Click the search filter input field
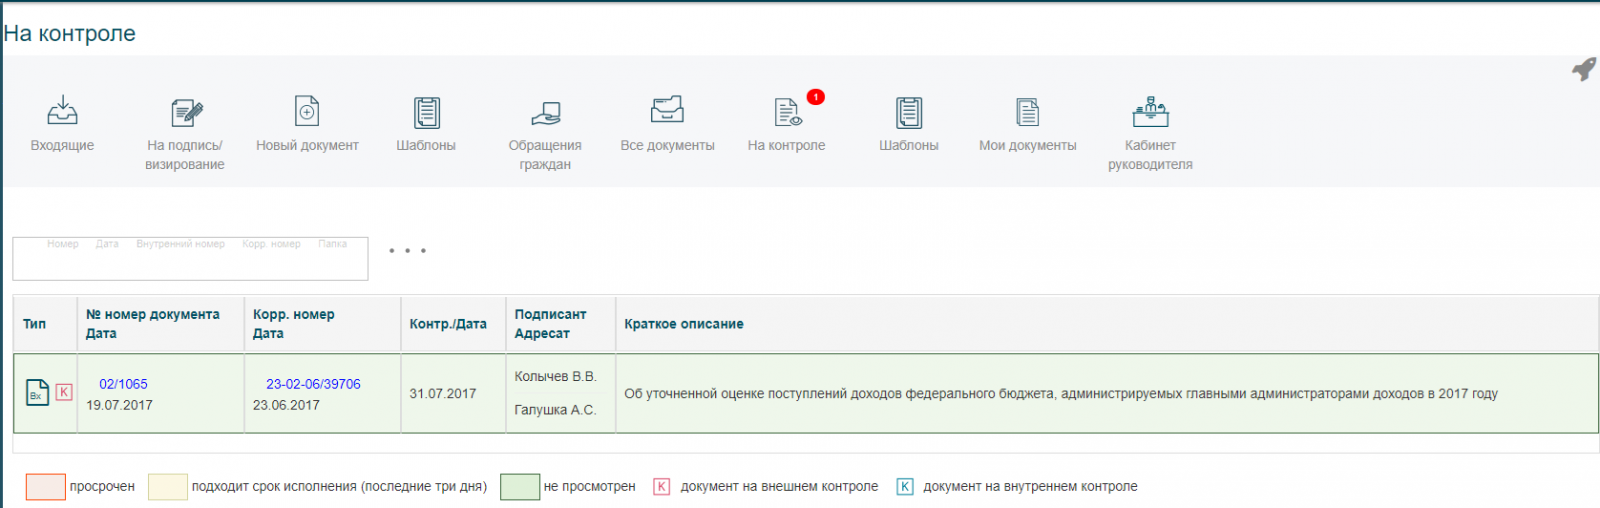 190,263
